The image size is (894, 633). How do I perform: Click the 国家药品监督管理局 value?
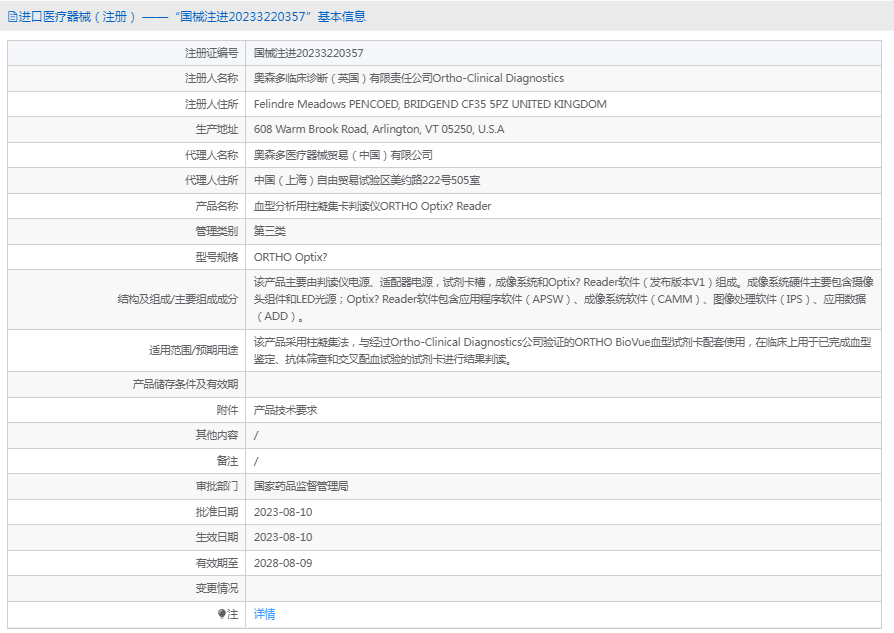301,486
